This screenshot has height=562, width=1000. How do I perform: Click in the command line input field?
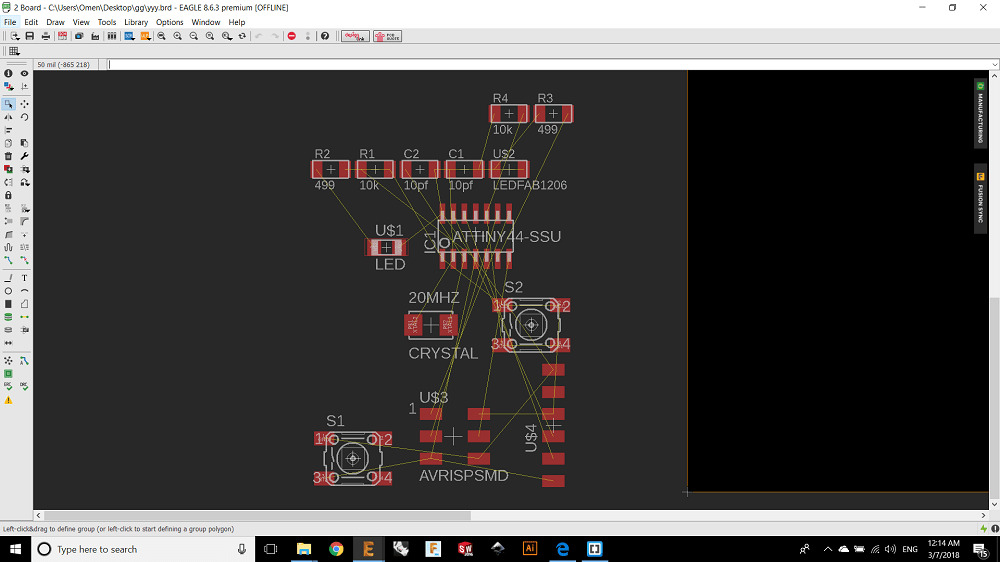tap(548, 64)
